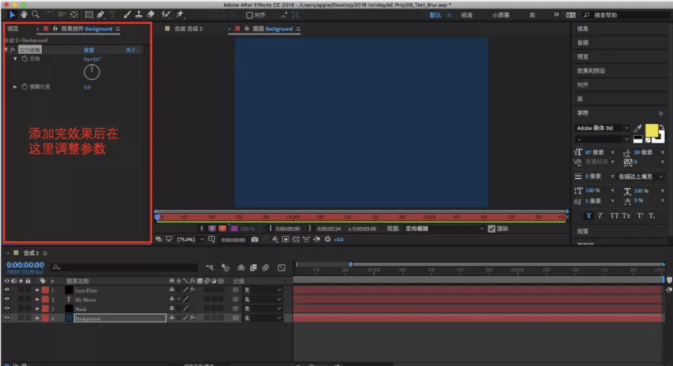Toggle the 渲染 checkbox in layer viewer

(491, 229)
